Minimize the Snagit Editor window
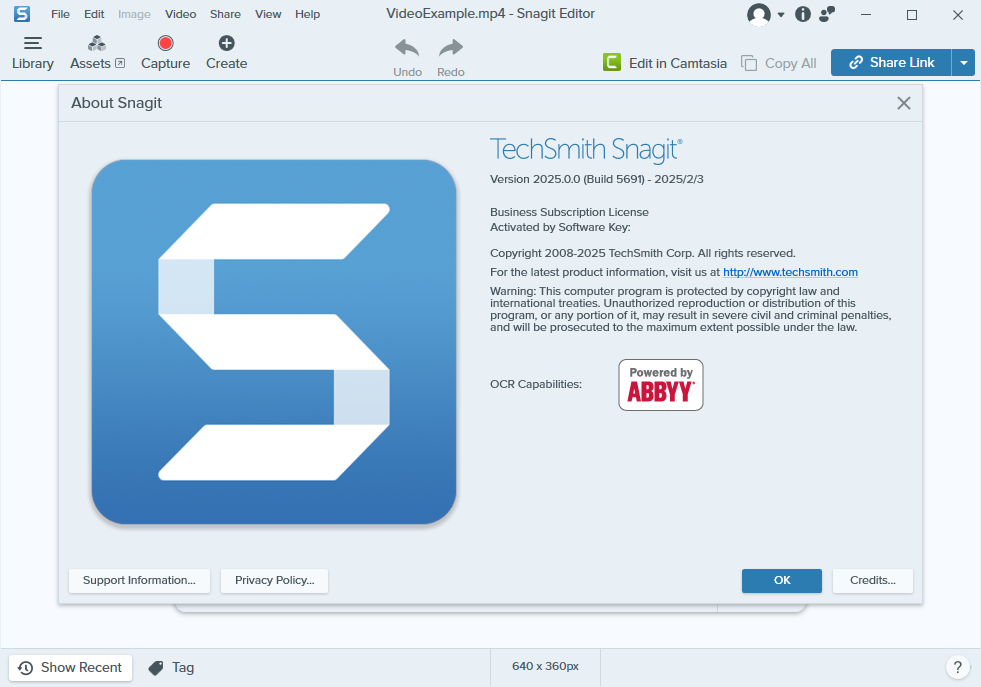 pos(866,14)
